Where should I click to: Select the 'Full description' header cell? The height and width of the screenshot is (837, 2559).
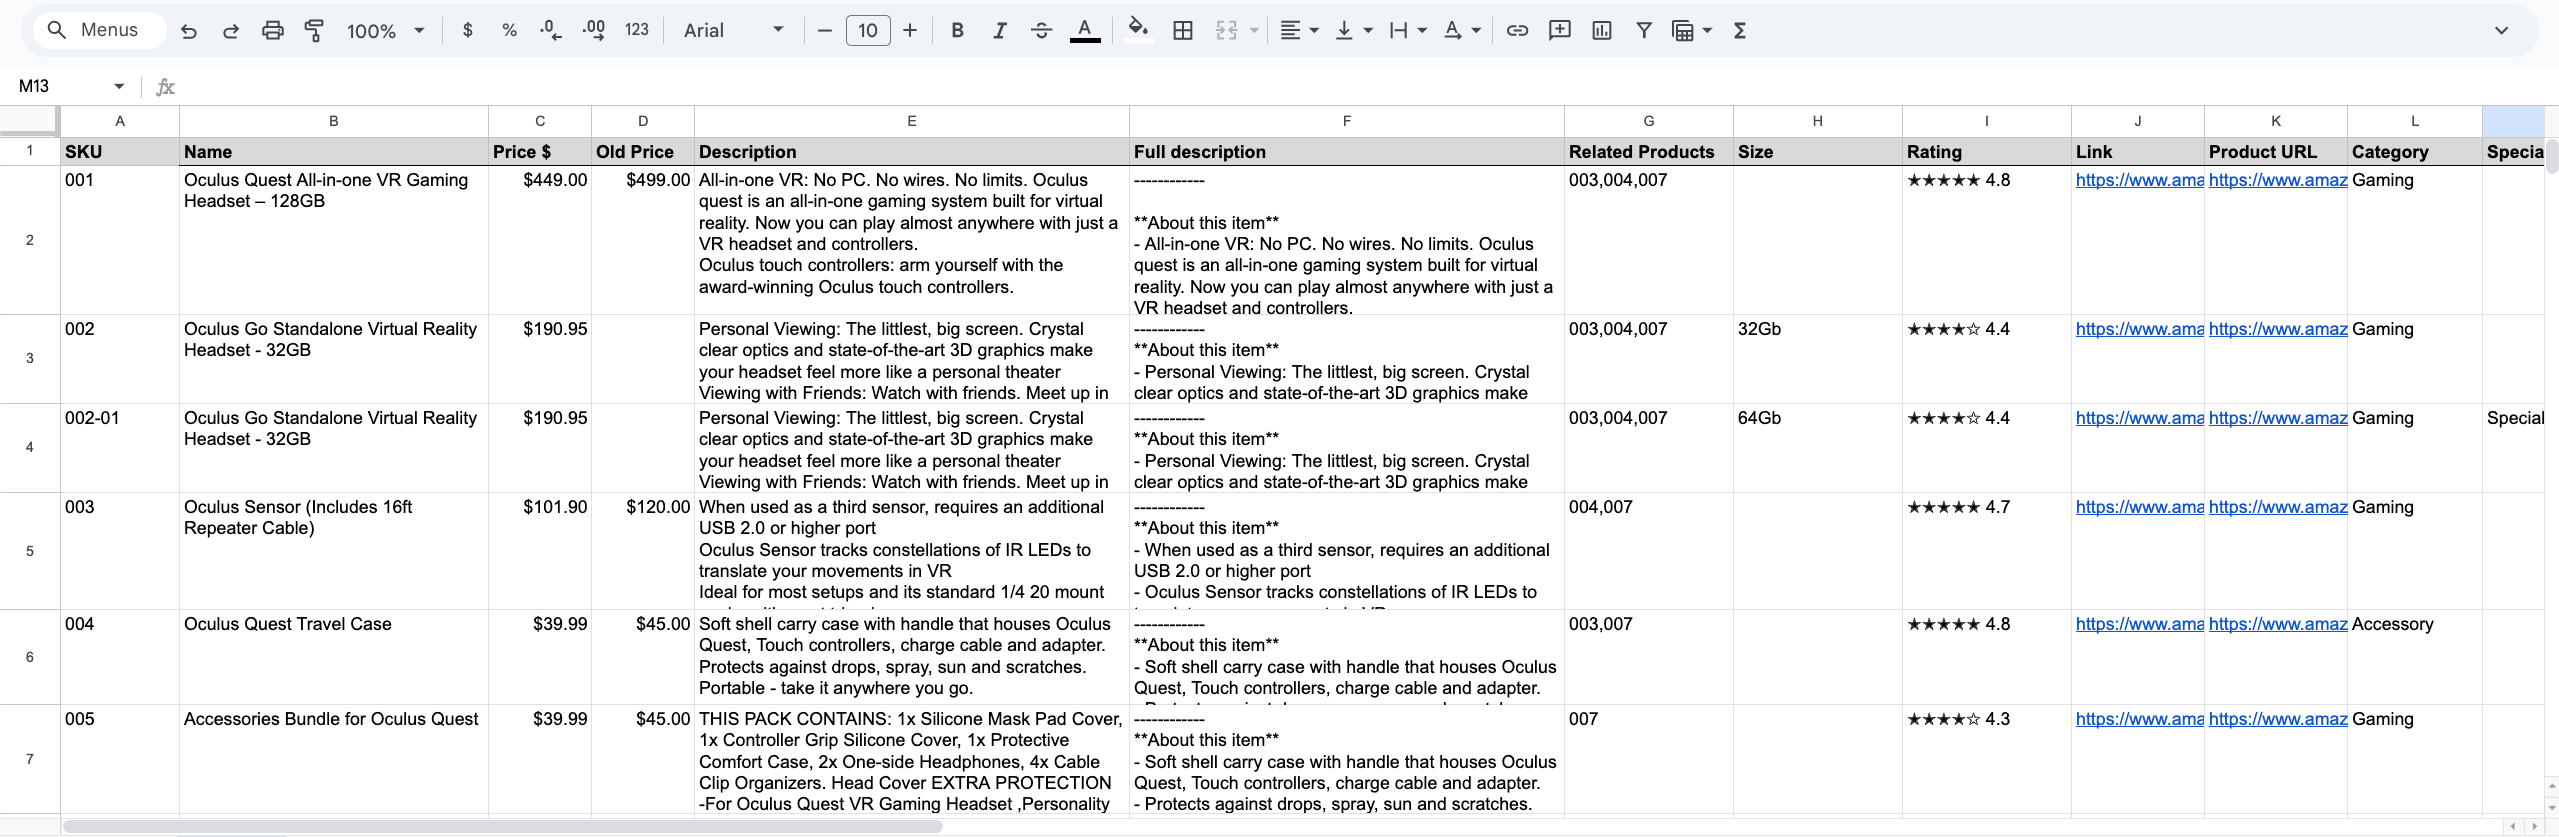[1347, 152]
